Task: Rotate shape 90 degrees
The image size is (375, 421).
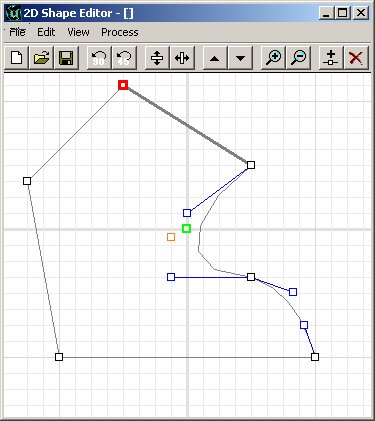Action: pyautogui.click(x=99, y=58)
